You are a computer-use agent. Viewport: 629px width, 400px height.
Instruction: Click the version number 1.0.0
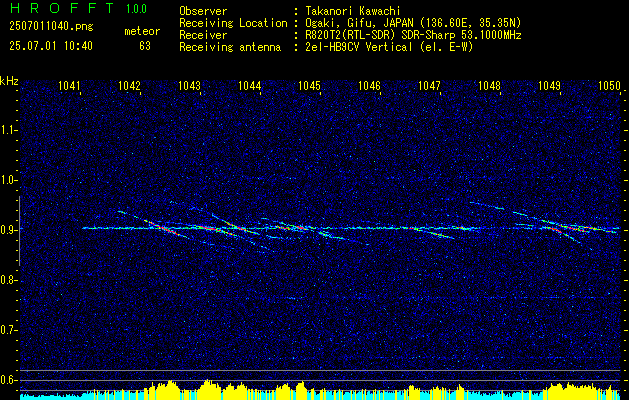tap(136, 9)
